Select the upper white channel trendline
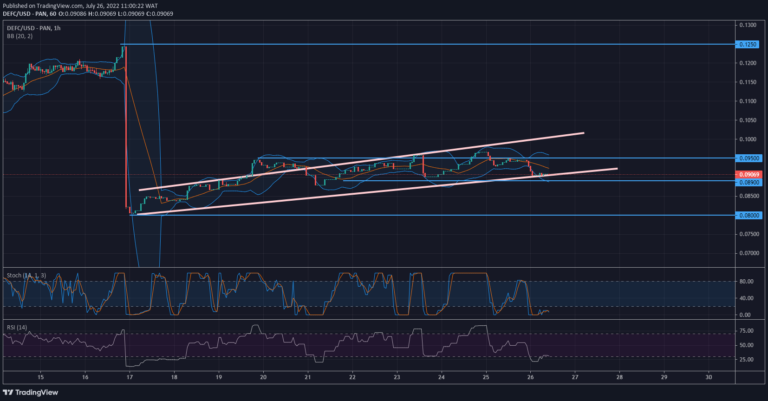The width and height of the screenshot is (768, 401). tap(361, 161)
